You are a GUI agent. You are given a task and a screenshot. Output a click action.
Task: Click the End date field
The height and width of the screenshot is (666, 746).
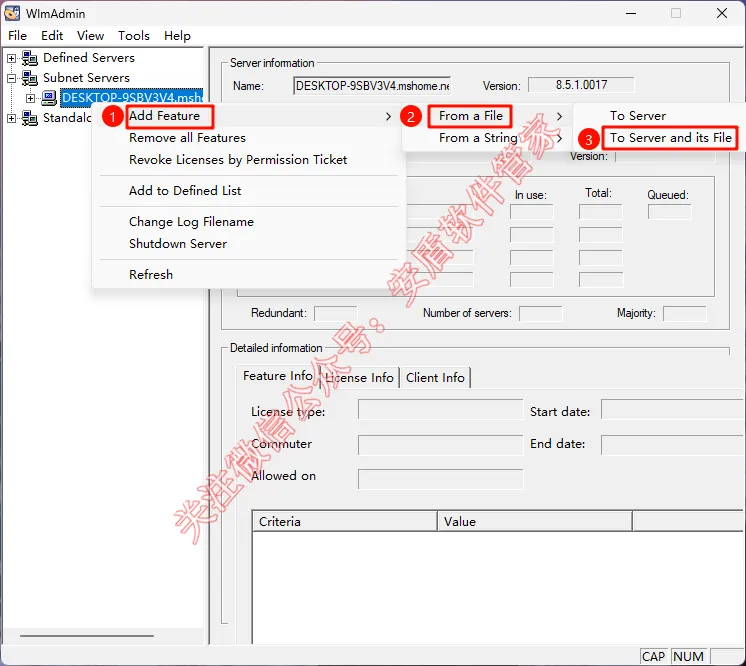(673, 445)
